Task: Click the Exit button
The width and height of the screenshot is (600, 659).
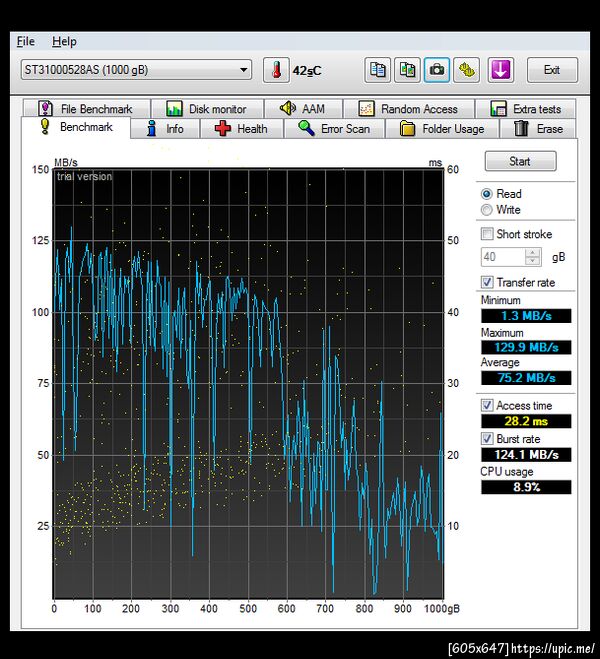Action: pos(551,70)
